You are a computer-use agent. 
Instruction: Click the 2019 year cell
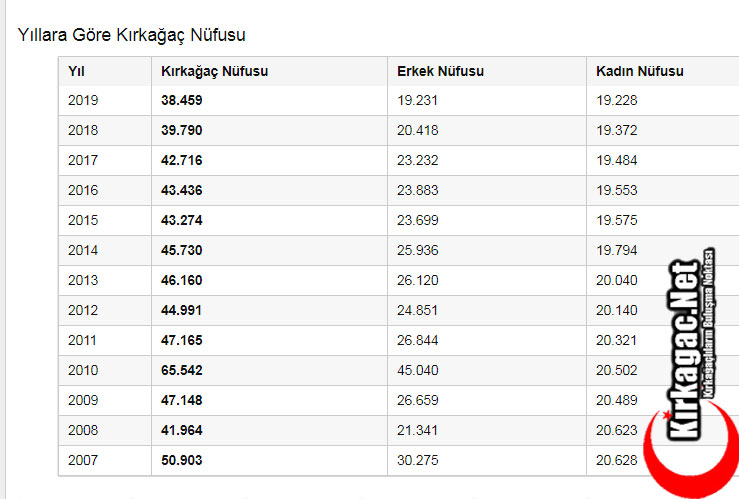coord(83,101)
